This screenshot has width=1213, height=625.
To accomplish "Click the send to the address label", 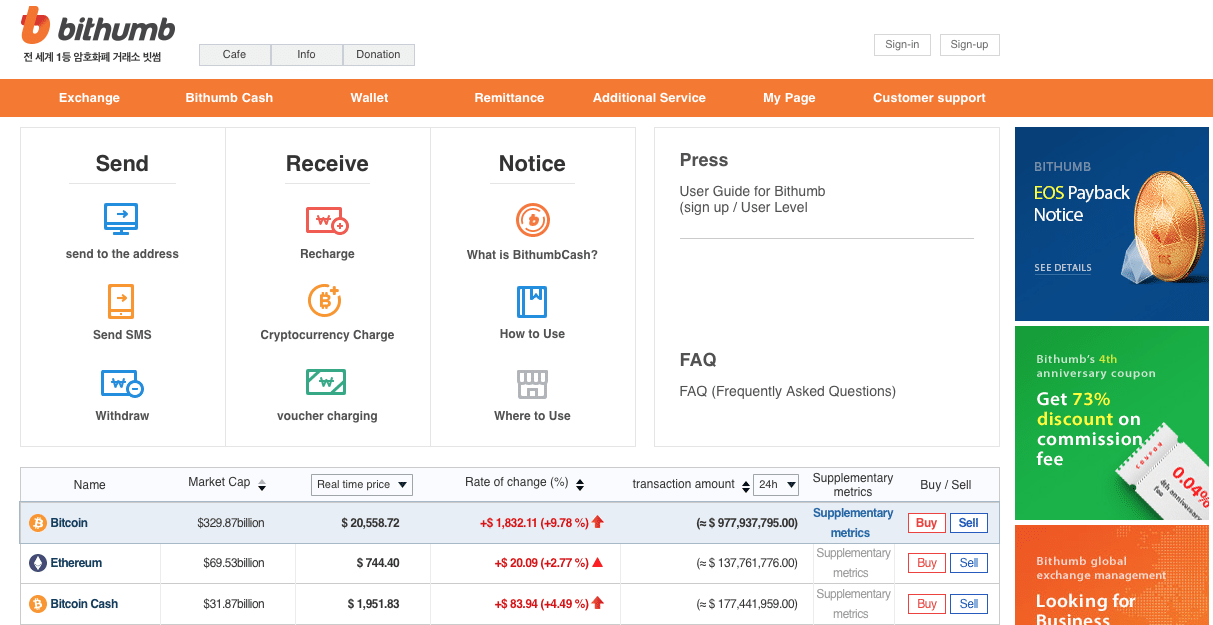I will pyautogui.click(x=122, y=254).
